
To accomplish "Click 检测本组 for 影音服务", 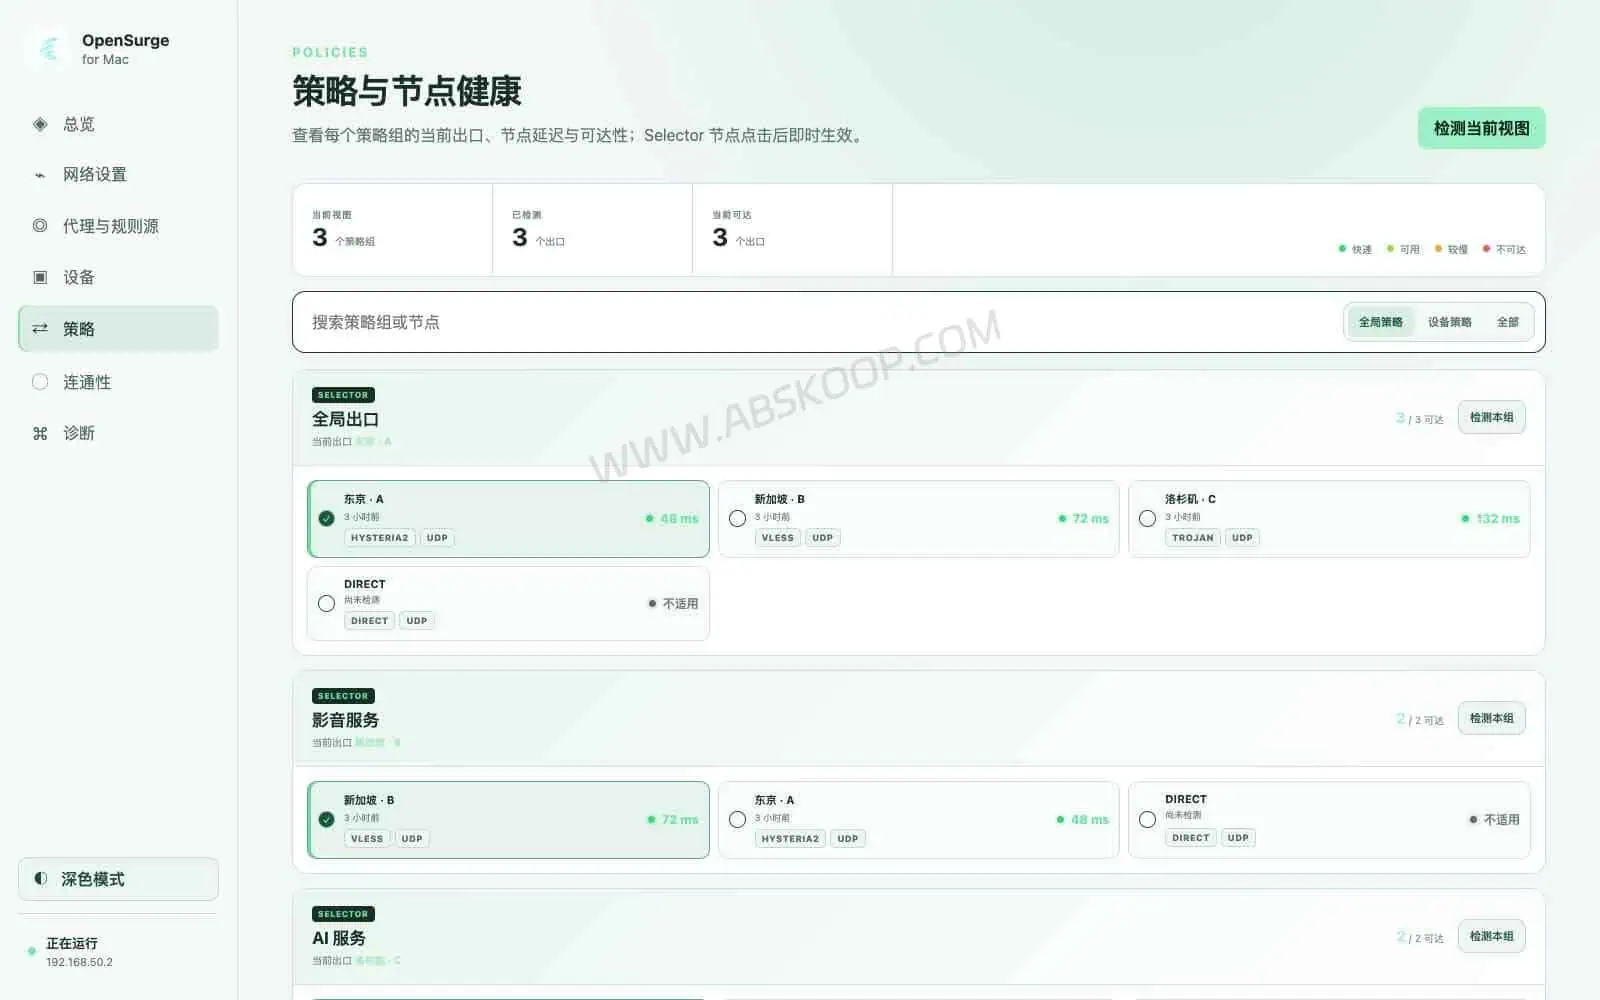I will coord(1491,718).
